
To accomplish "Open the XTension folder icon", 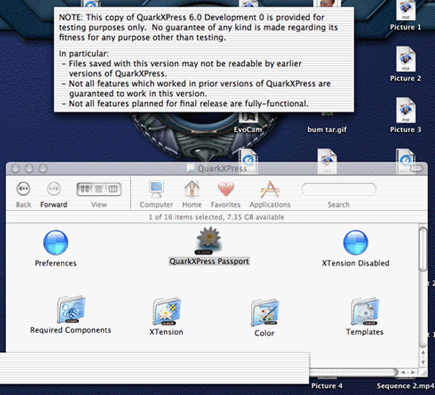I will pyautogui.click(x=166, y=311).
